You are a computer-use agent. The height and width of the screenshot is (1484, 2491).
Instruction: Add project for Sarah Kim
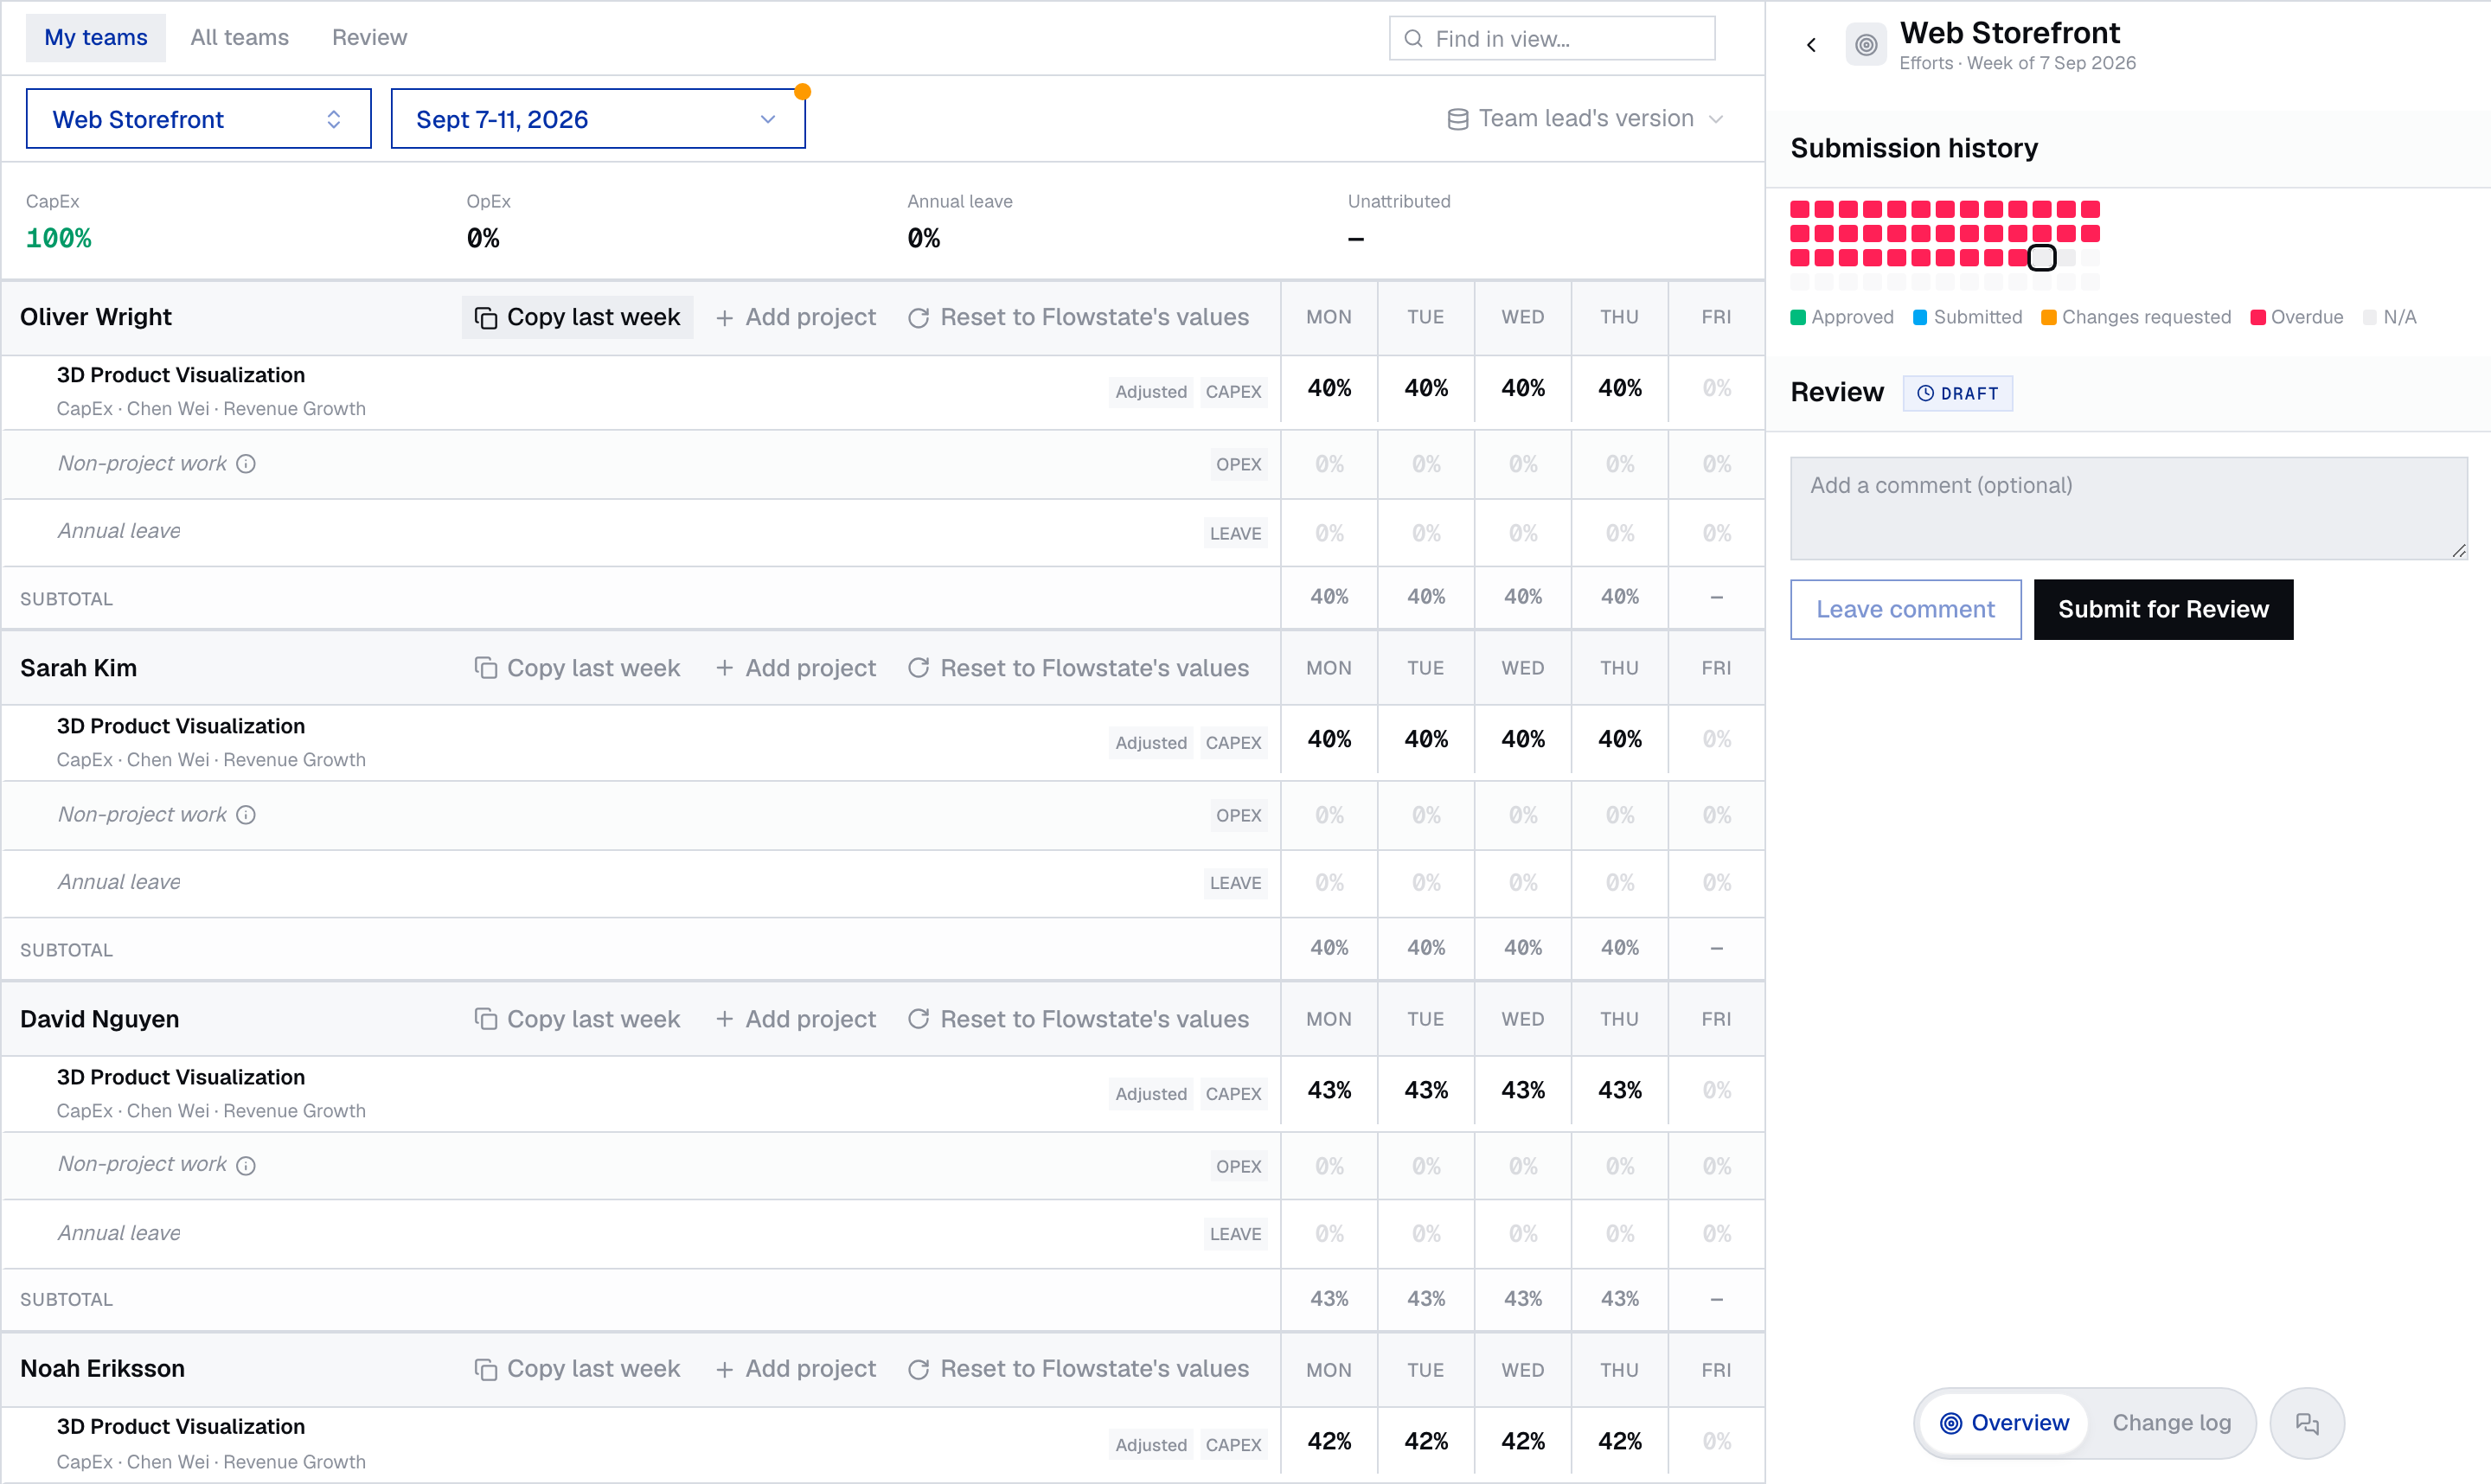point(796,668)
